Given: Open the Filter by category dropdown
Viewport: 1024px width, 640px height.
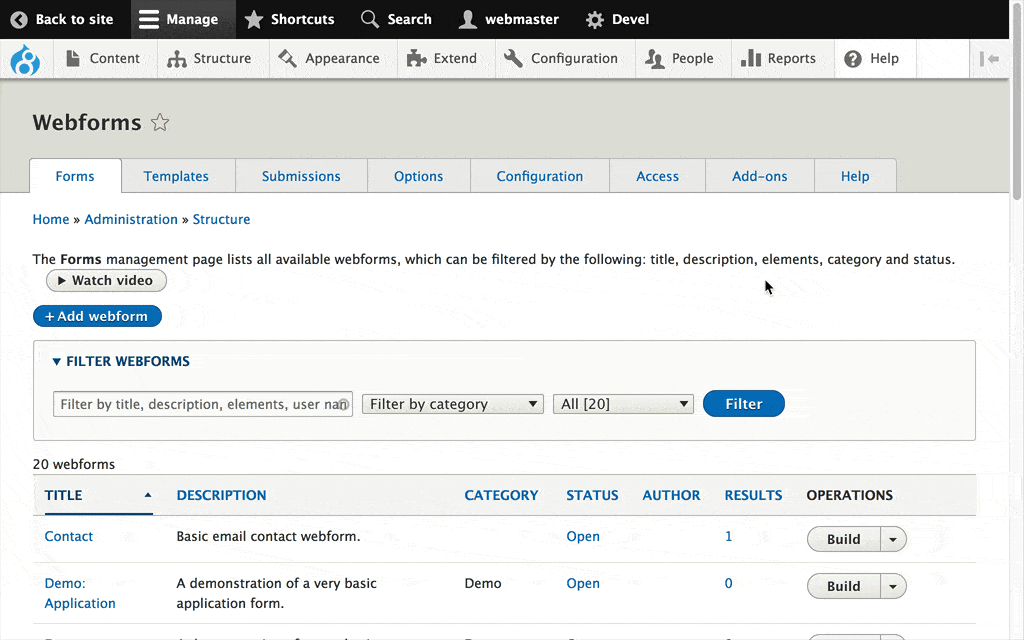Looking at the screenshot, I should tap(453, 404).
